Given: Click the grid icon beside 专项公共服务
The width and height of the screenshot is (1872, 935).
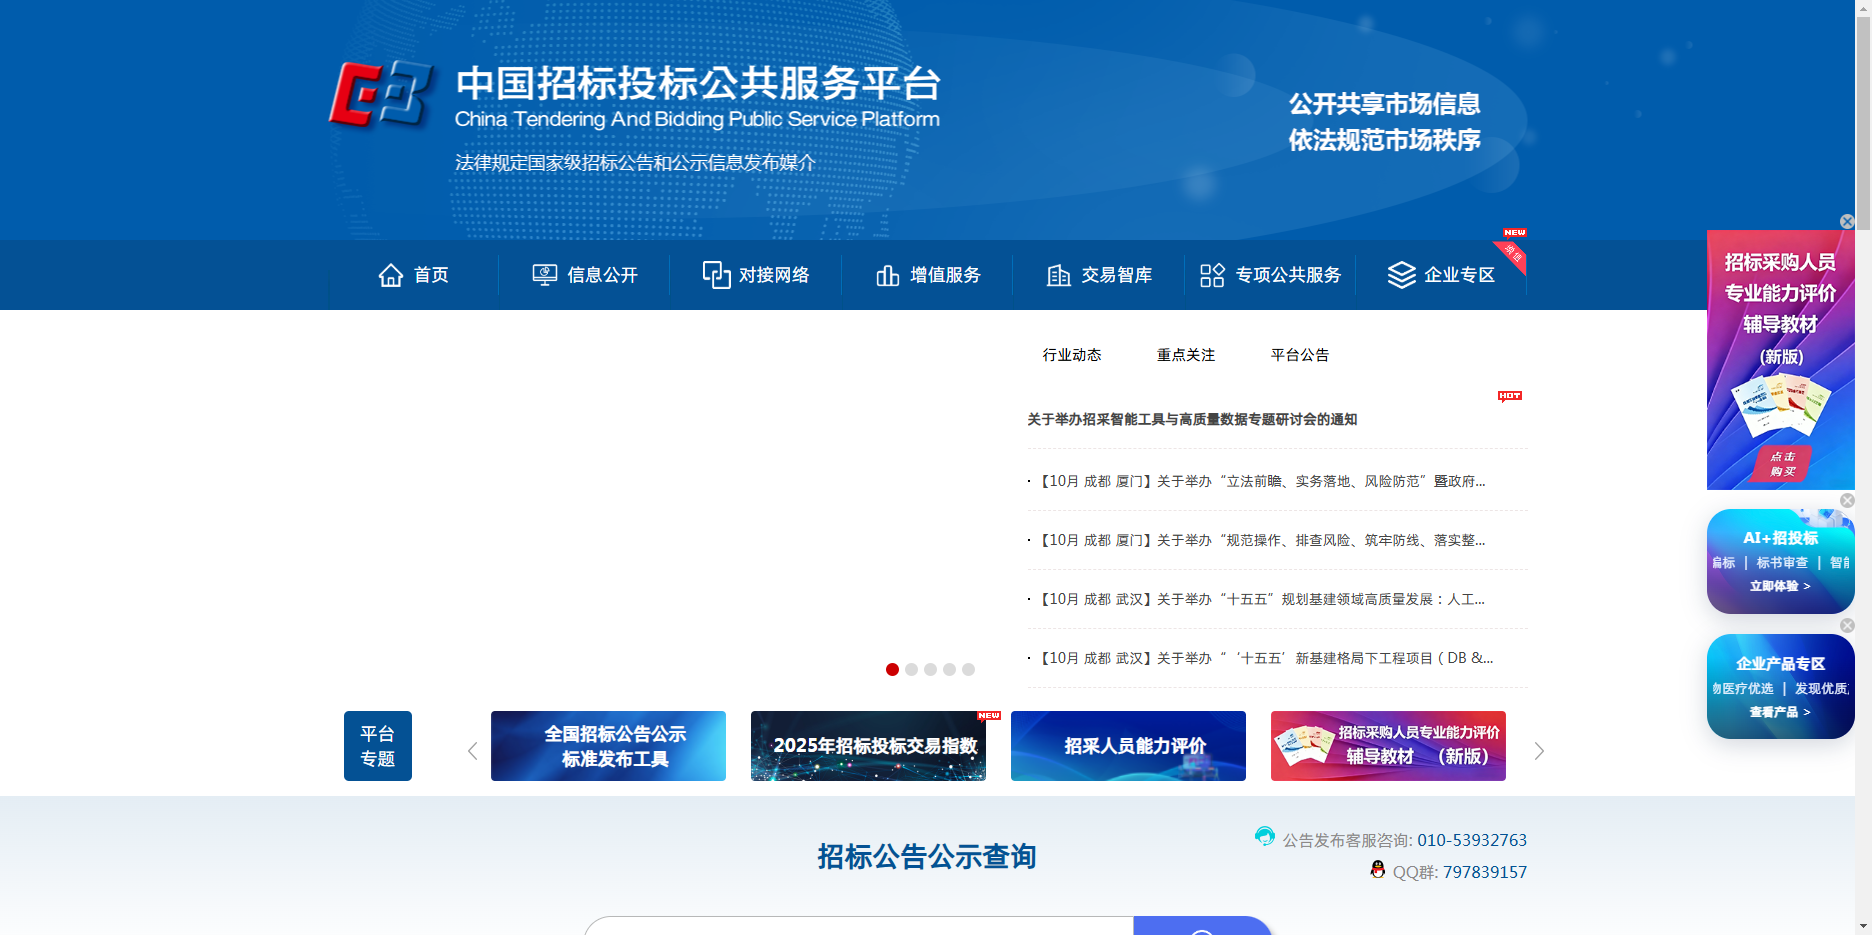Looking at the screenshot, I should click(x=1212, y=275).
